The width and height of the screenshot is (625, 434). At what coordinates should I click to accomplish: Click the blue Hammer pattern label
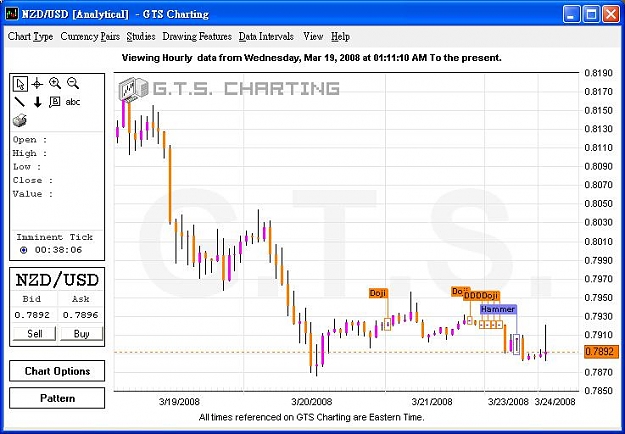(x=498, y=309)
